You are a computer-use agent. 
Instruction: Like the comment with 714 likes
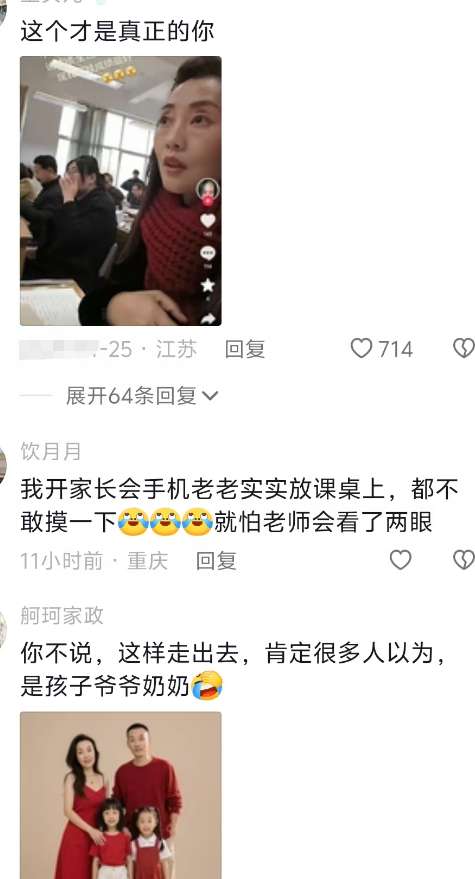361,349
